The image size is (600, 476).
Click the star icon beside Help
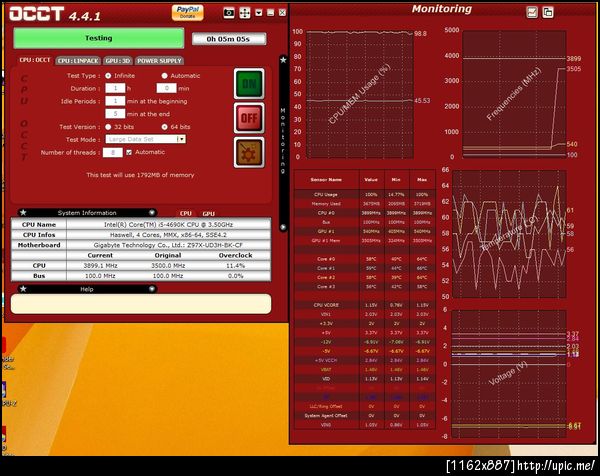click(23, 289)
